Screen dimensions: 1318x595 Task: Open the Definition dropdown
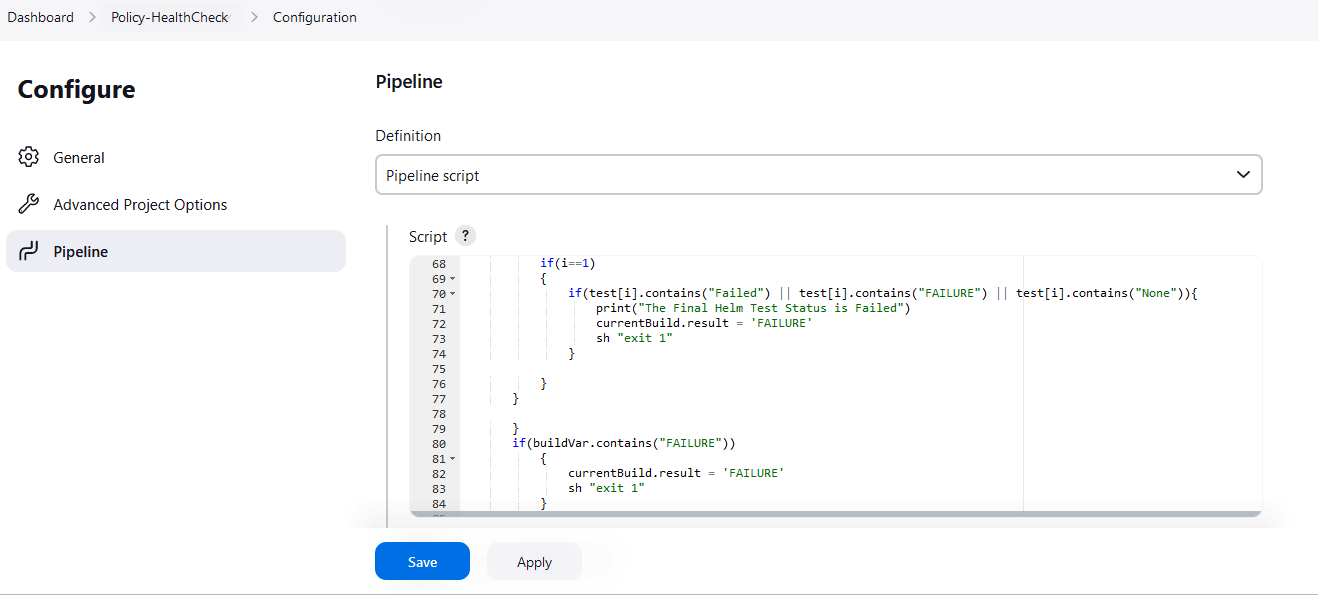tap(819, 174)
